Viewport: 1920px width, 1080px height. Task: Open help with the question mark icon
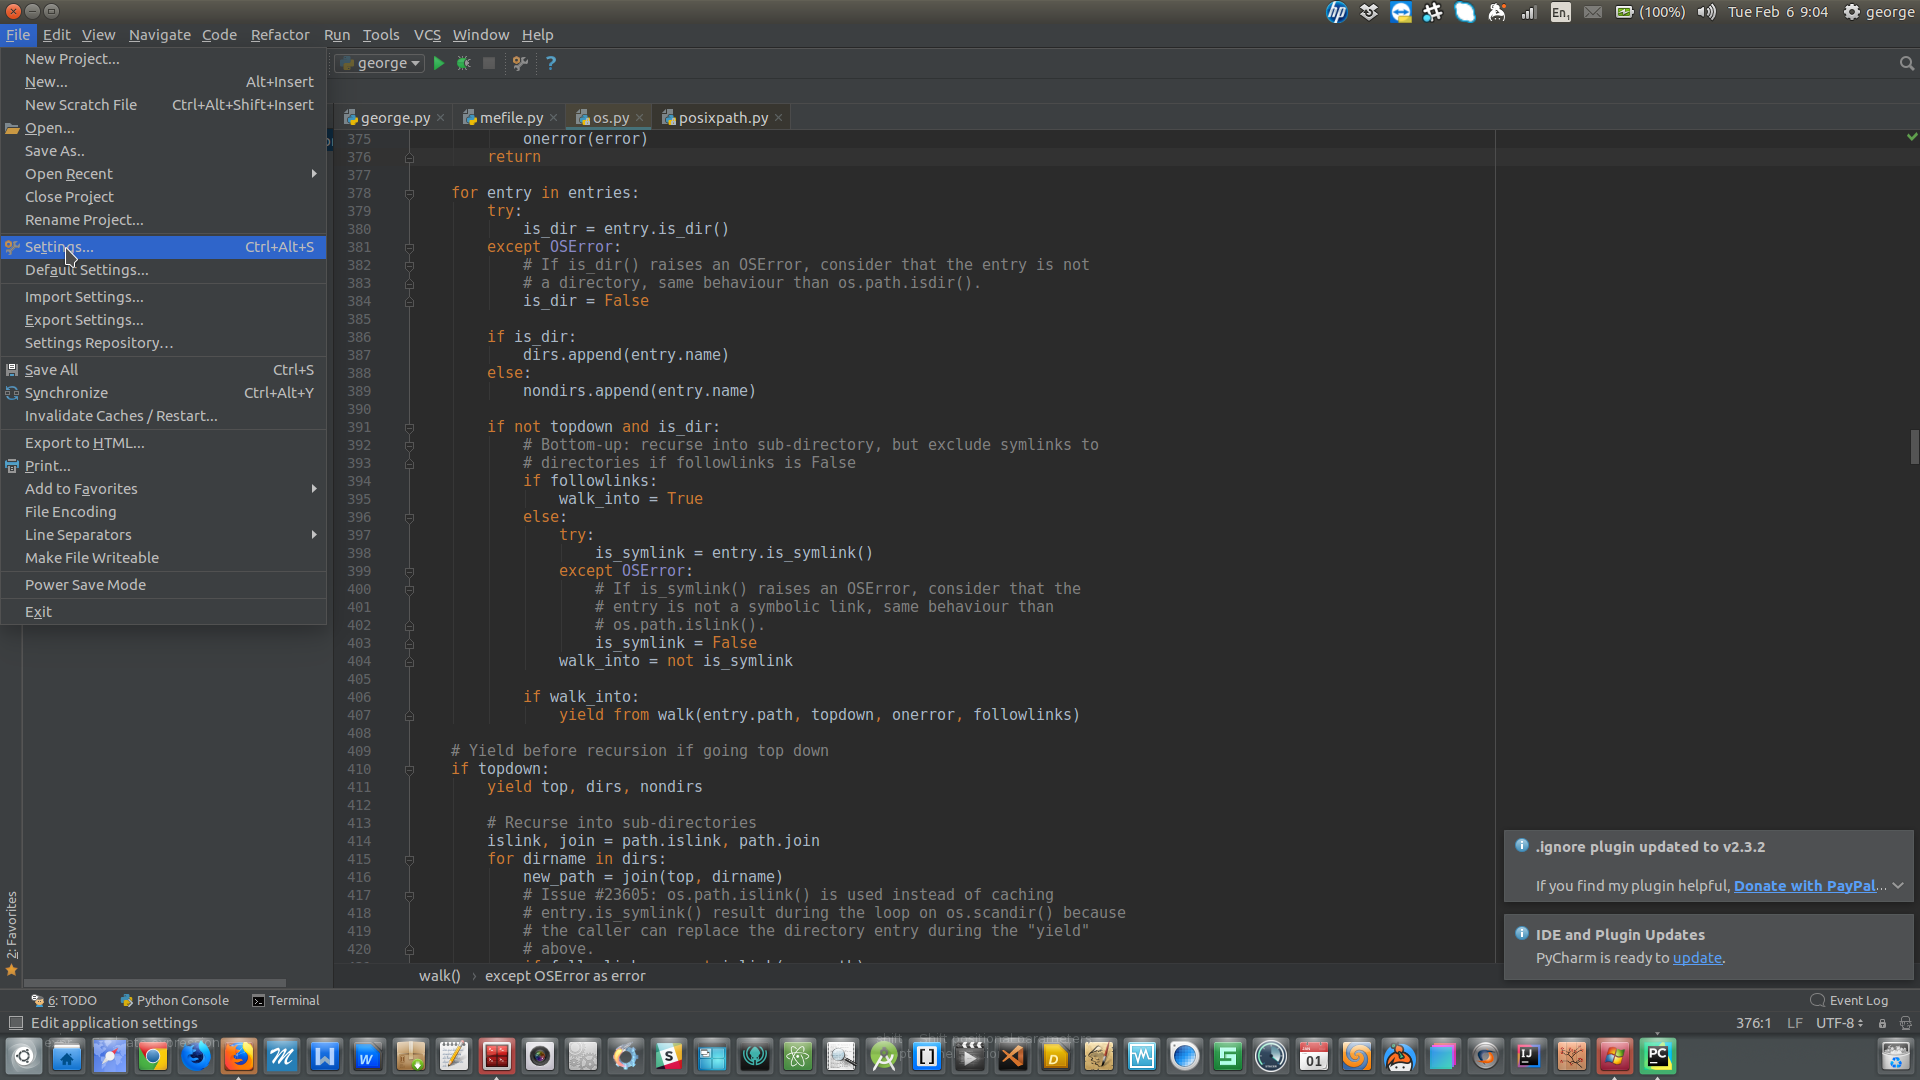[x=551, y=62]
